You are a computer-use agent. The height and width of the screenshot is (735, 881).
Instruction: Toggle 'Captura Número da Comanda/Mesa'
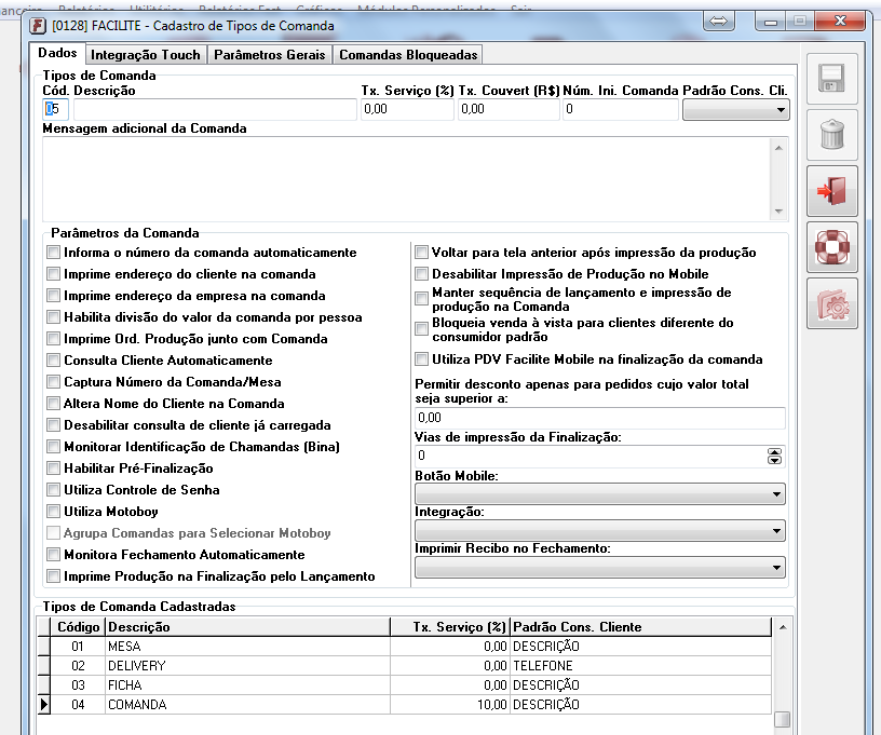click(x=53, y=382)
